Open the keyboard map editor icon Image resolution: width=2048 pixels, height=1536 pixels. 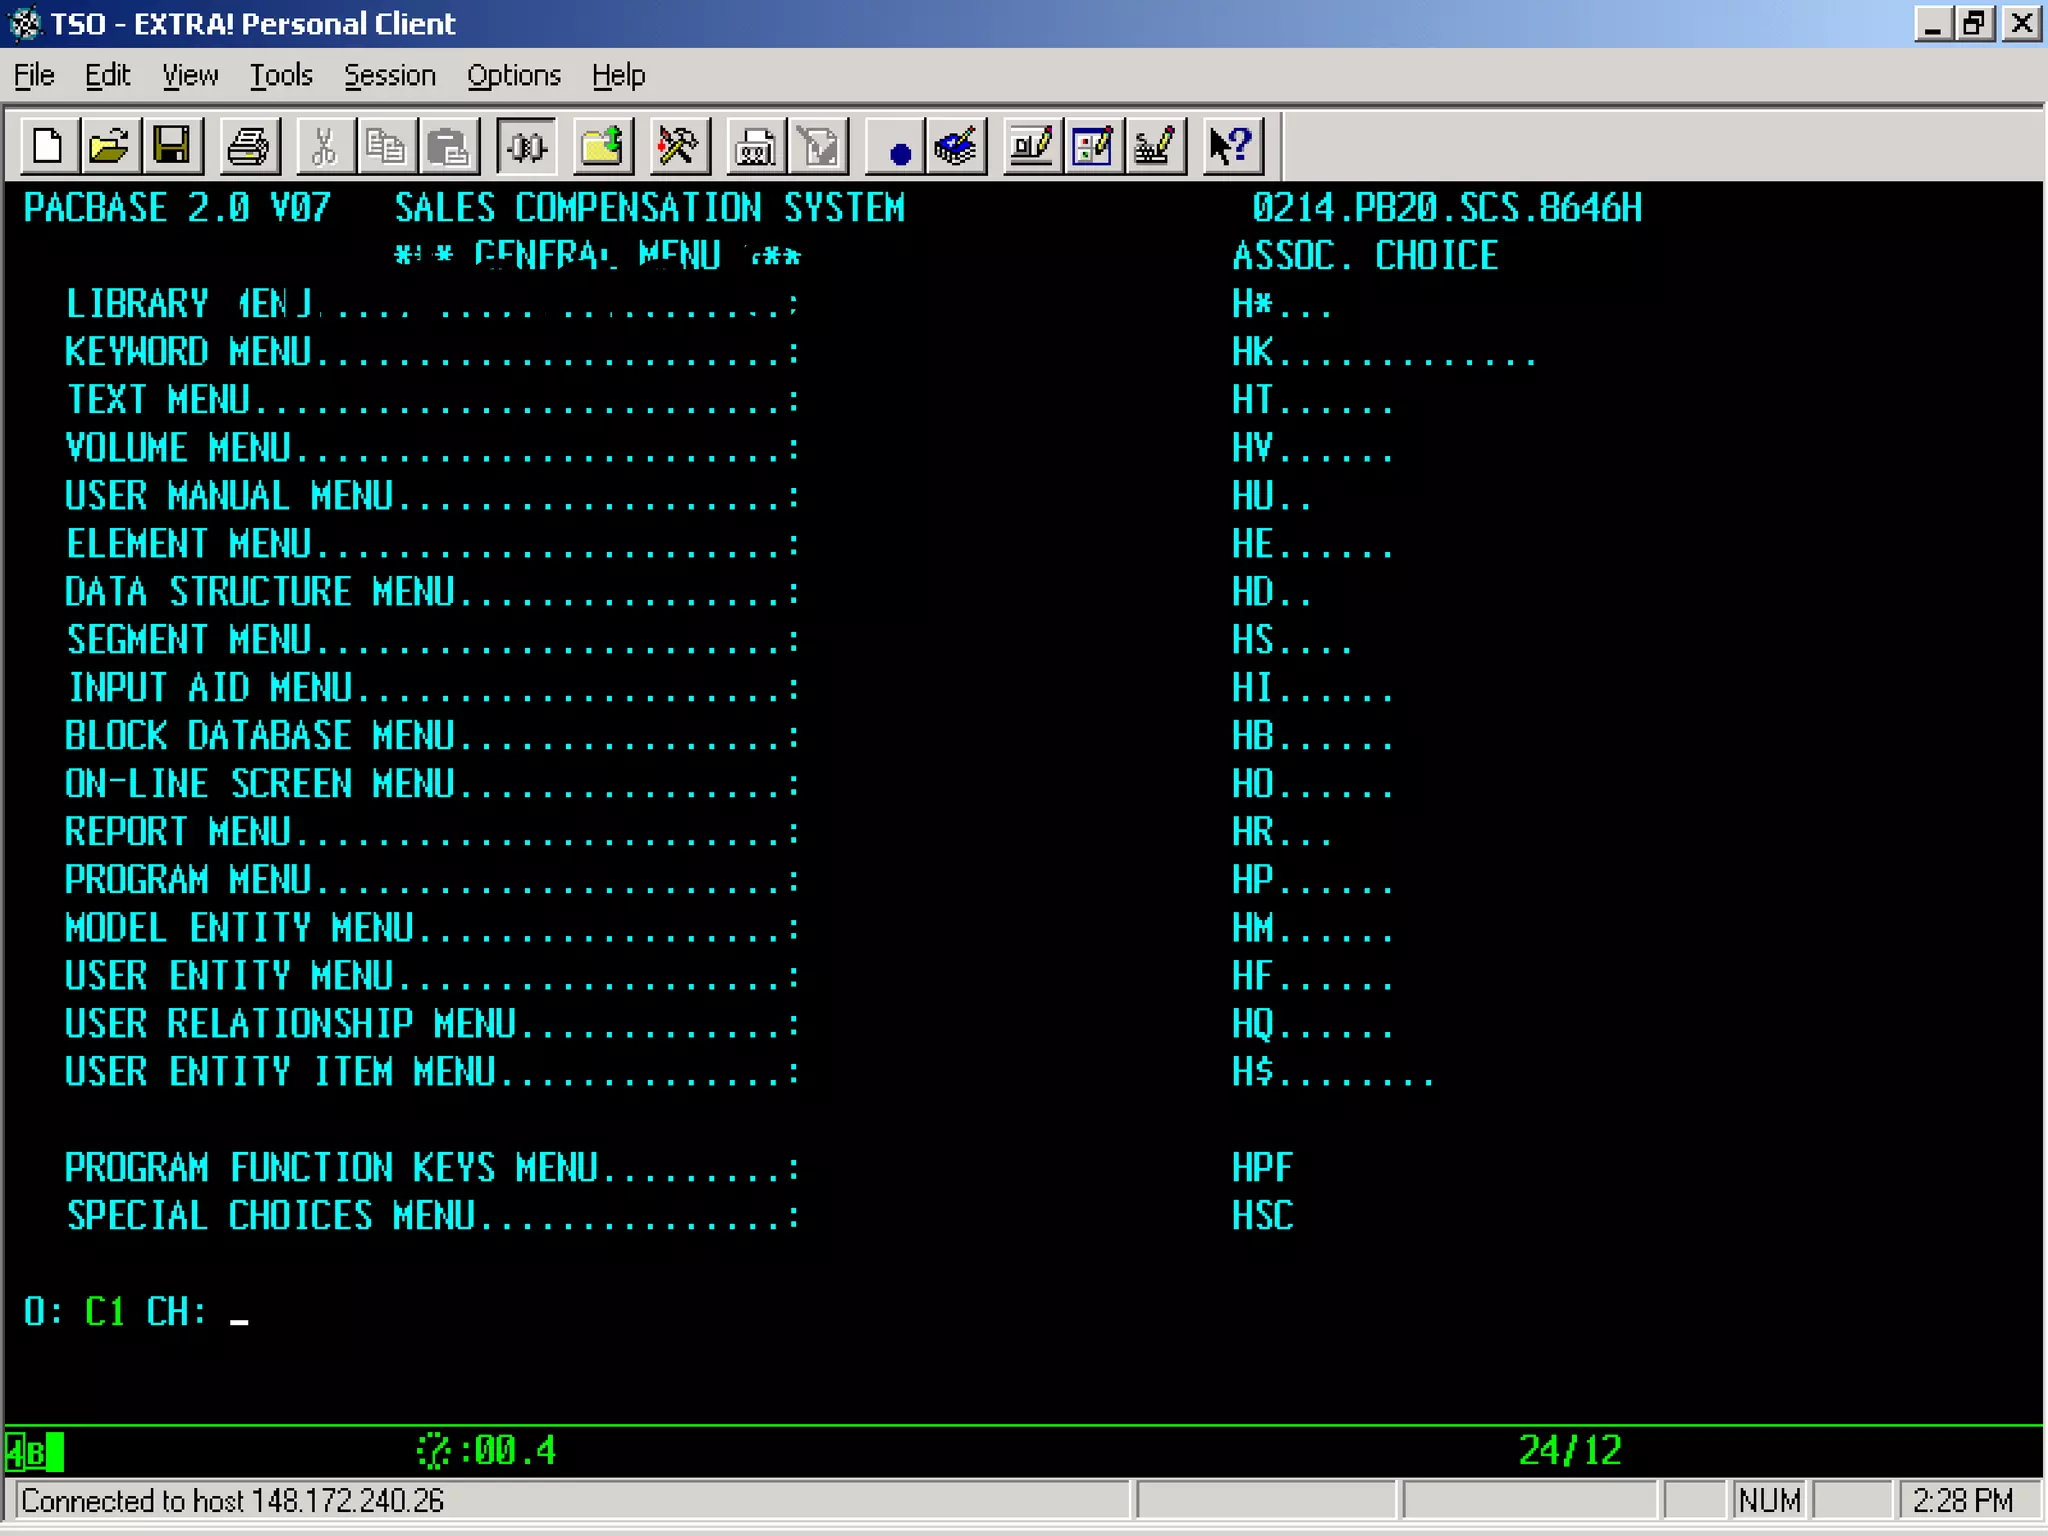coord(1155,147)
